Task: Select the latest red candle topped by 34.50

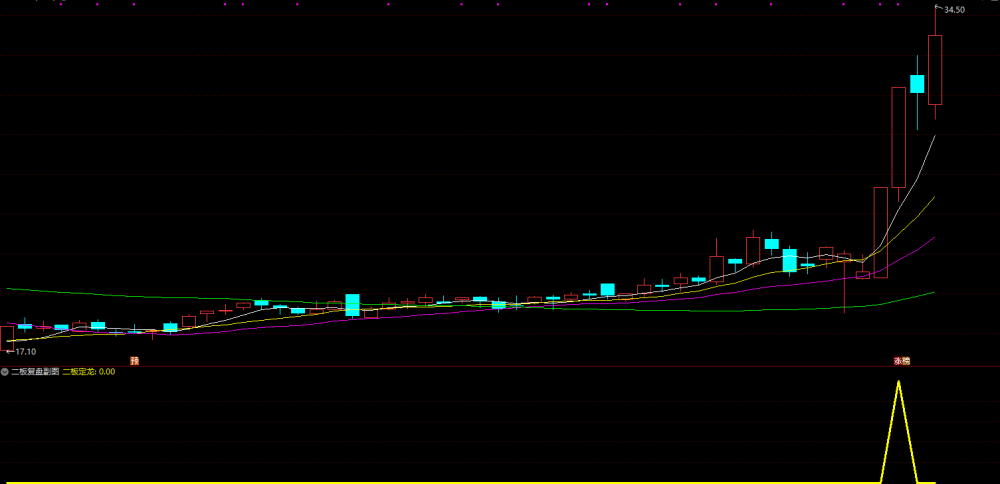Action: [x=935, y=70]
